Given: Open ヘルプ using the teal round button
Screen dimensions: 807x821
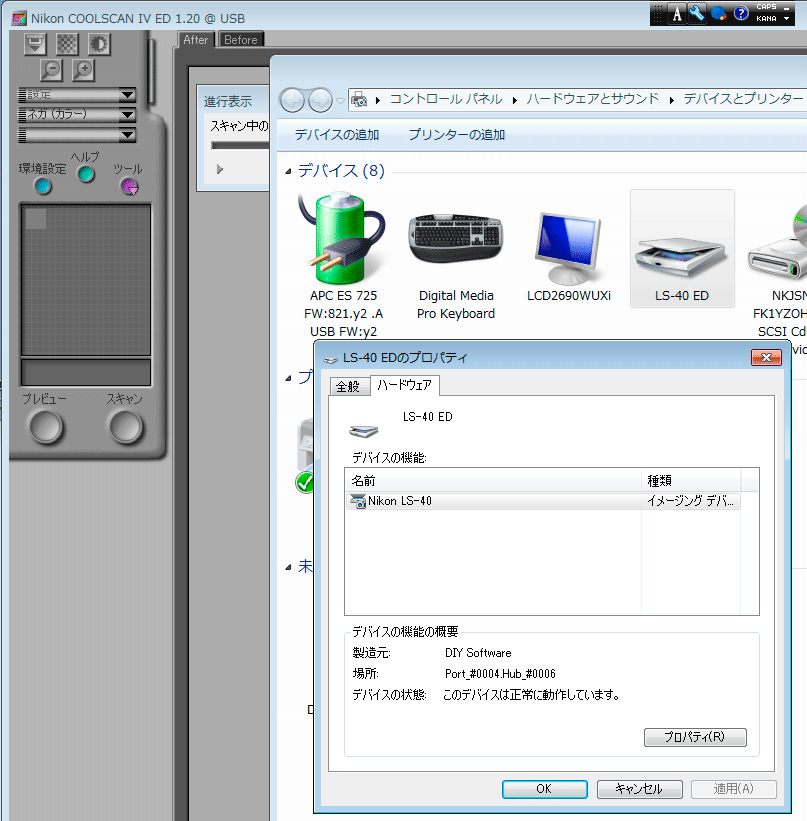Looking at the screenshot, I should point(86,174).
